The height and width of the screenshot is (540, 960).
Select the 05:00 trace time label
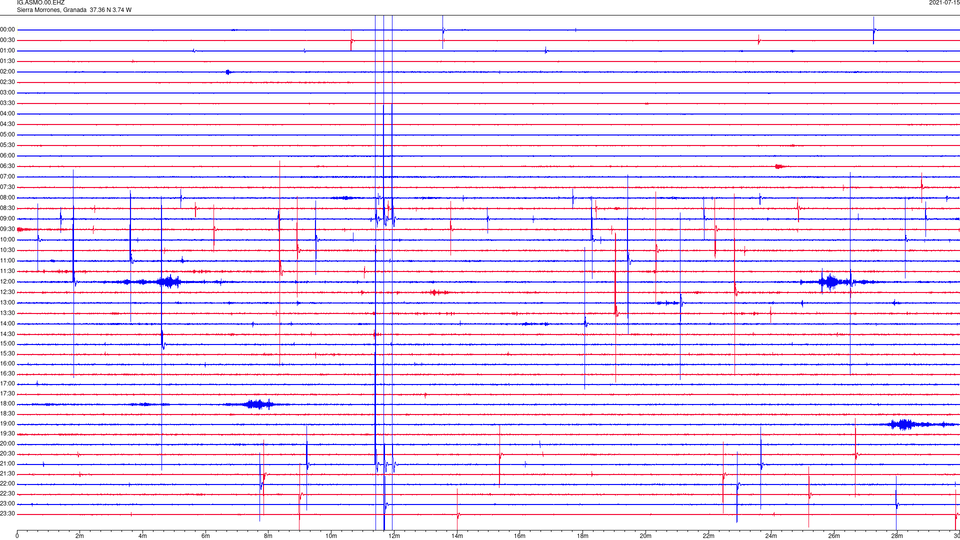coord(8,135)
